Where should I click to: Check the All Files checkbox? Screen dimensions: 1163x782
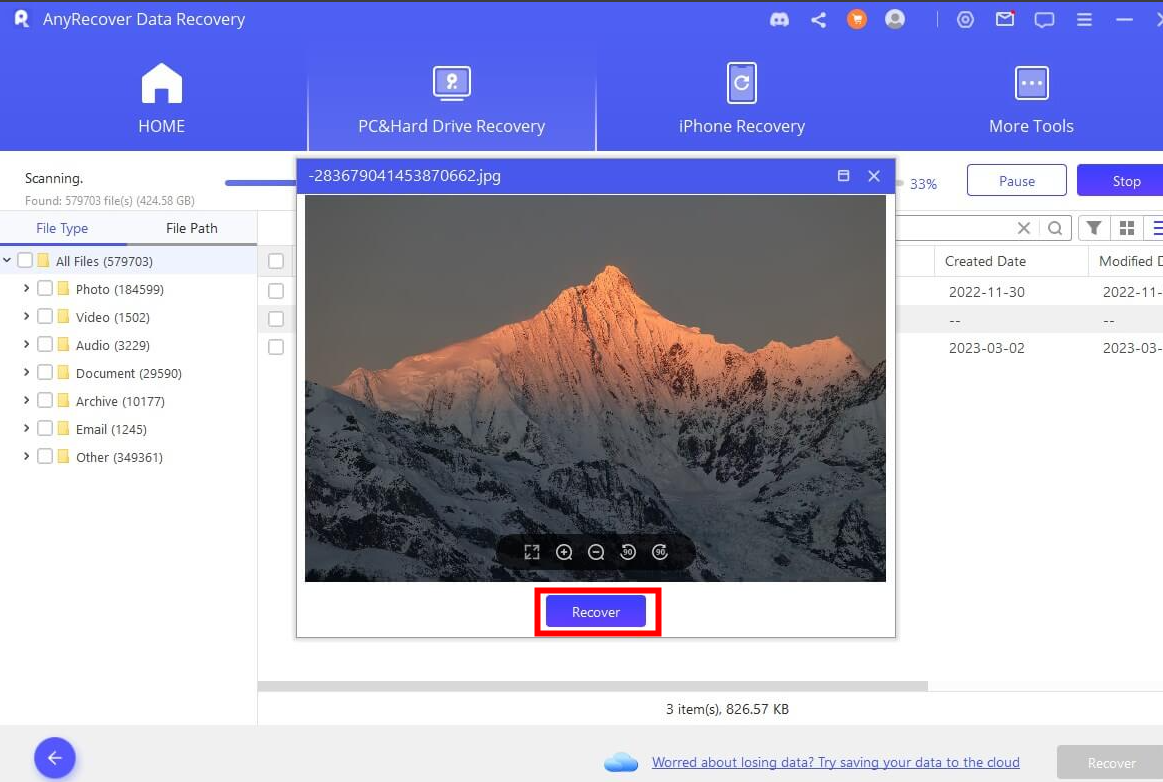(x=23, y=261)
